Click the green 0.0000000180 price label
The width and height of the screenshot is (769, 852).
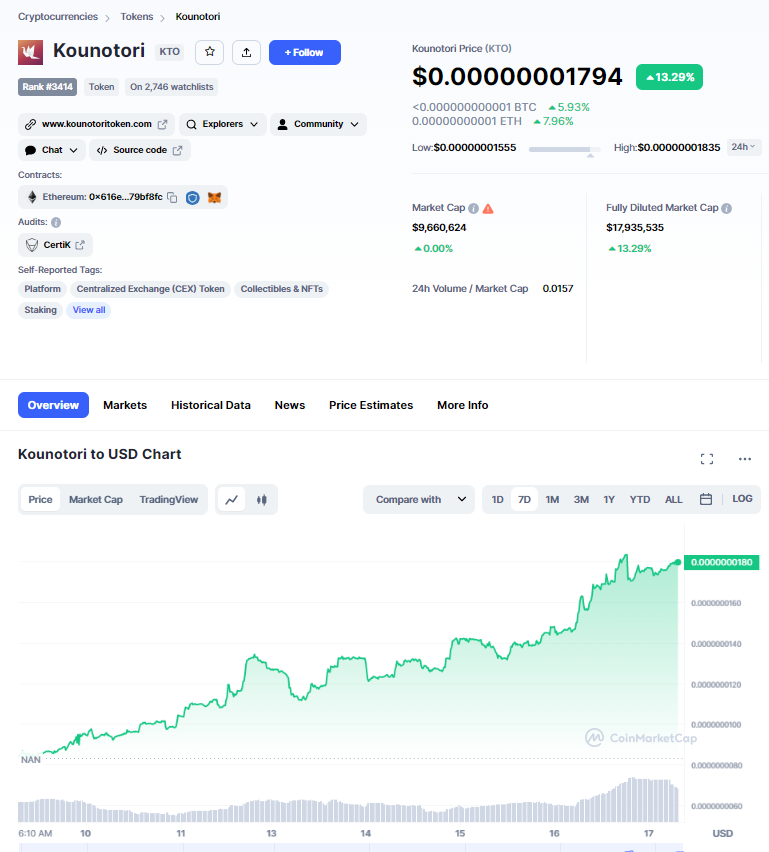[x=721, y=562]
